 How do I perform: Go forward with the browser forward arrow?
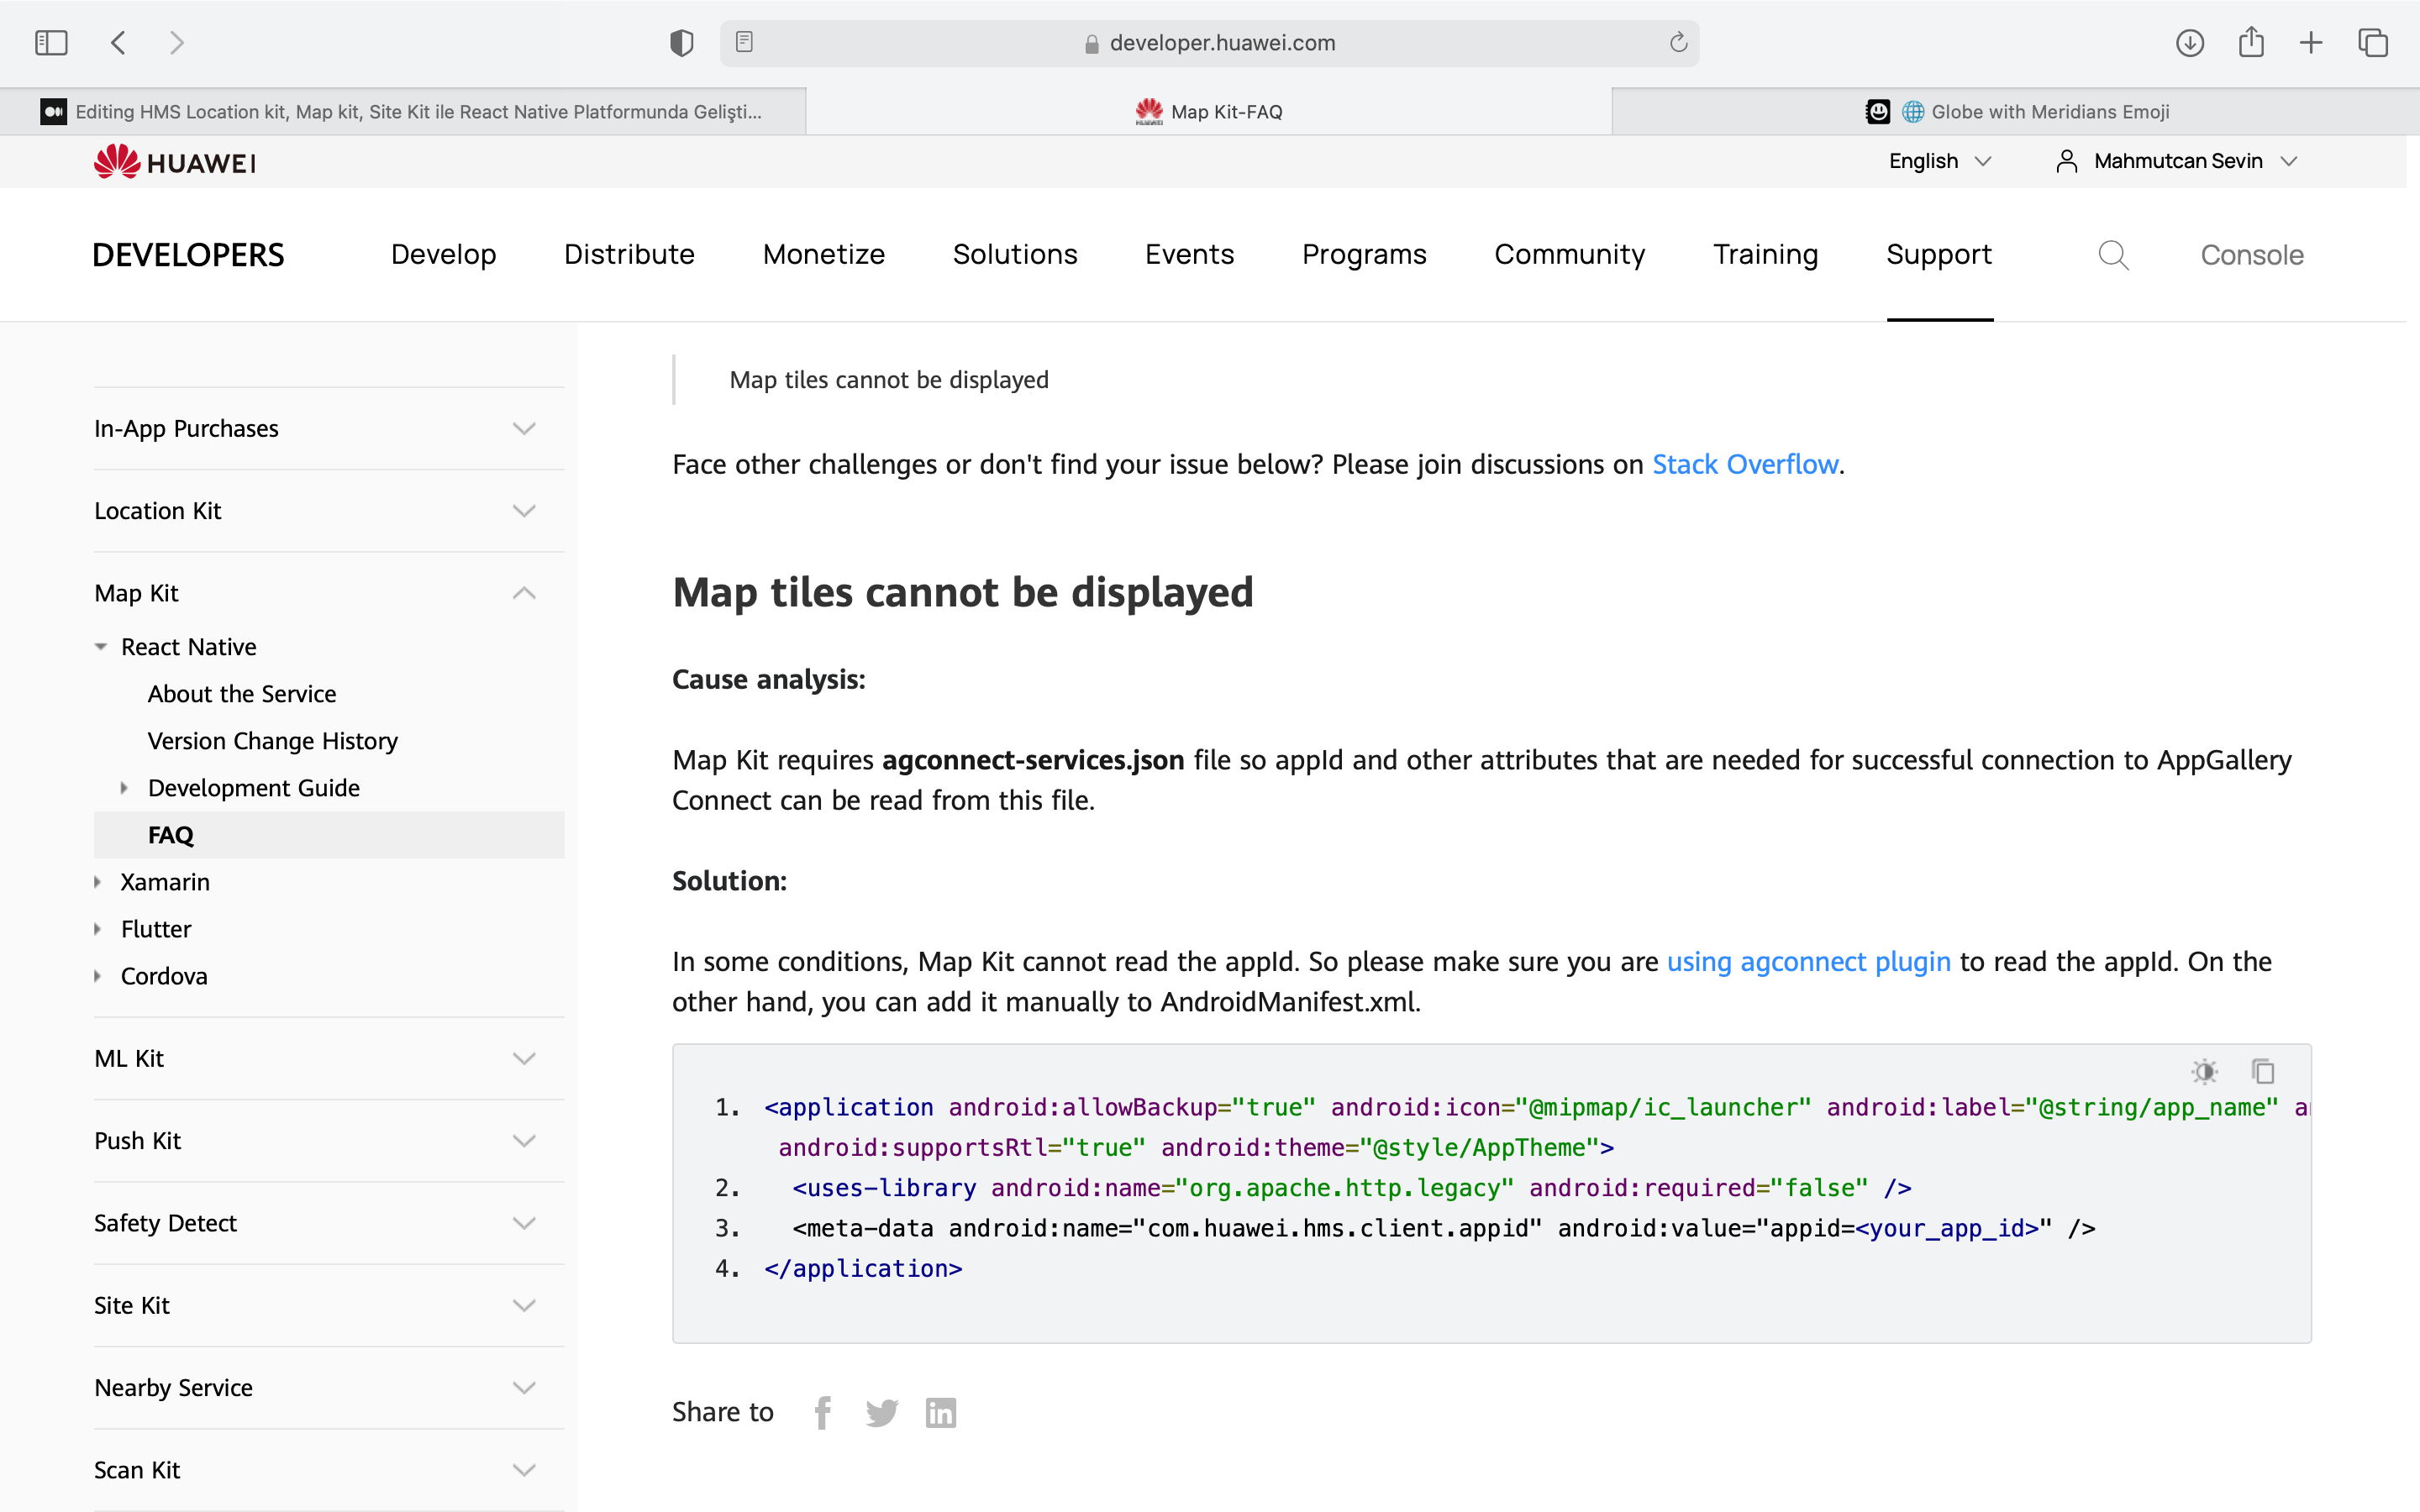(177, 43)
